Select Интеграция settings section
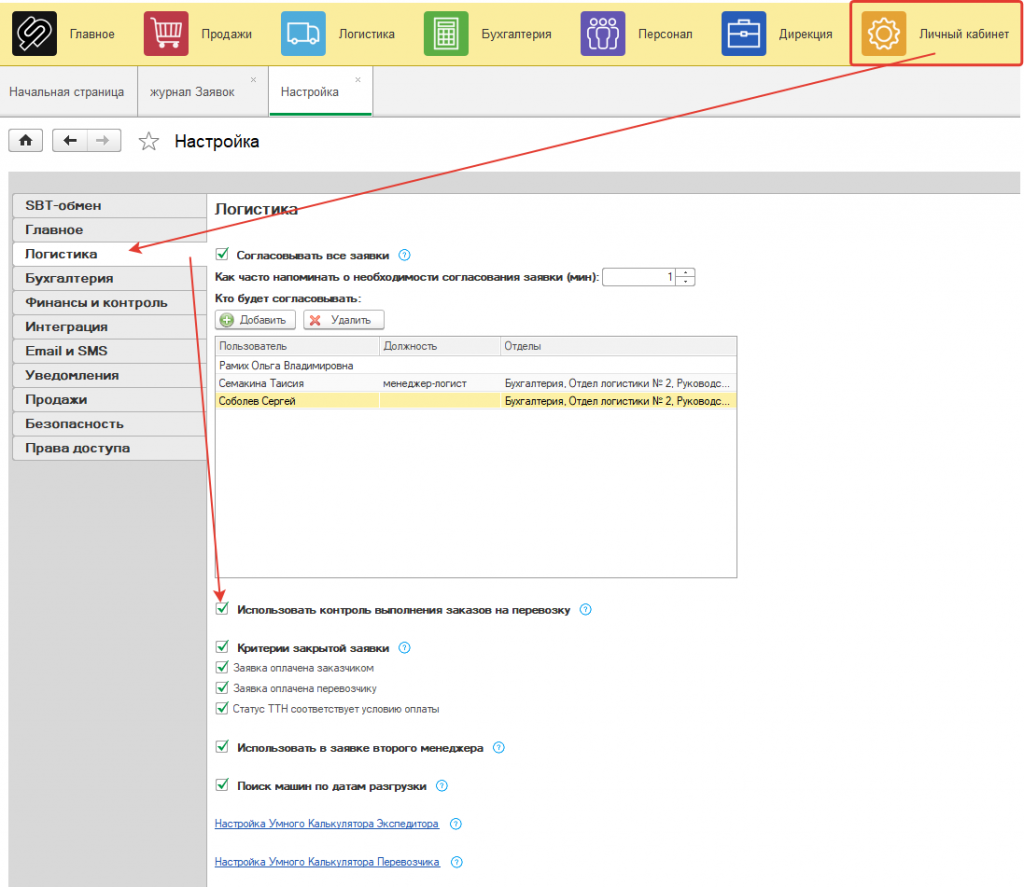The height and width of the screenshot is (887, 1024). coord(110,327)
